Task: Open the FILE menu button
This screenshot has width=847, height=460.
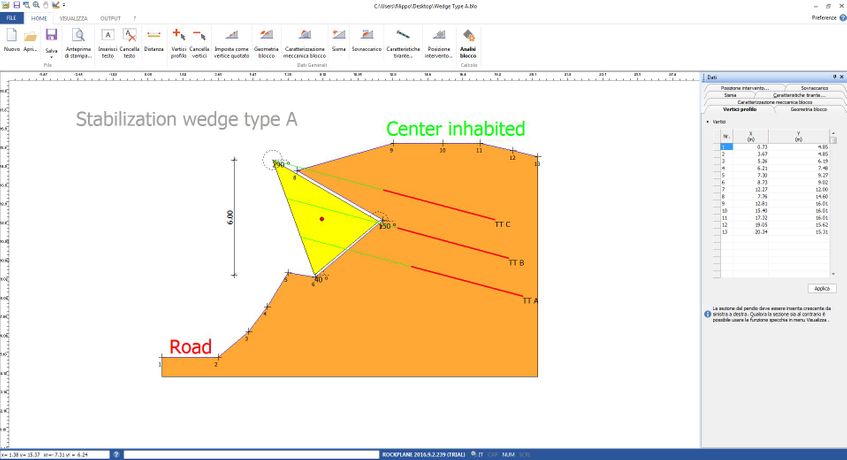Action: [13, 18]
